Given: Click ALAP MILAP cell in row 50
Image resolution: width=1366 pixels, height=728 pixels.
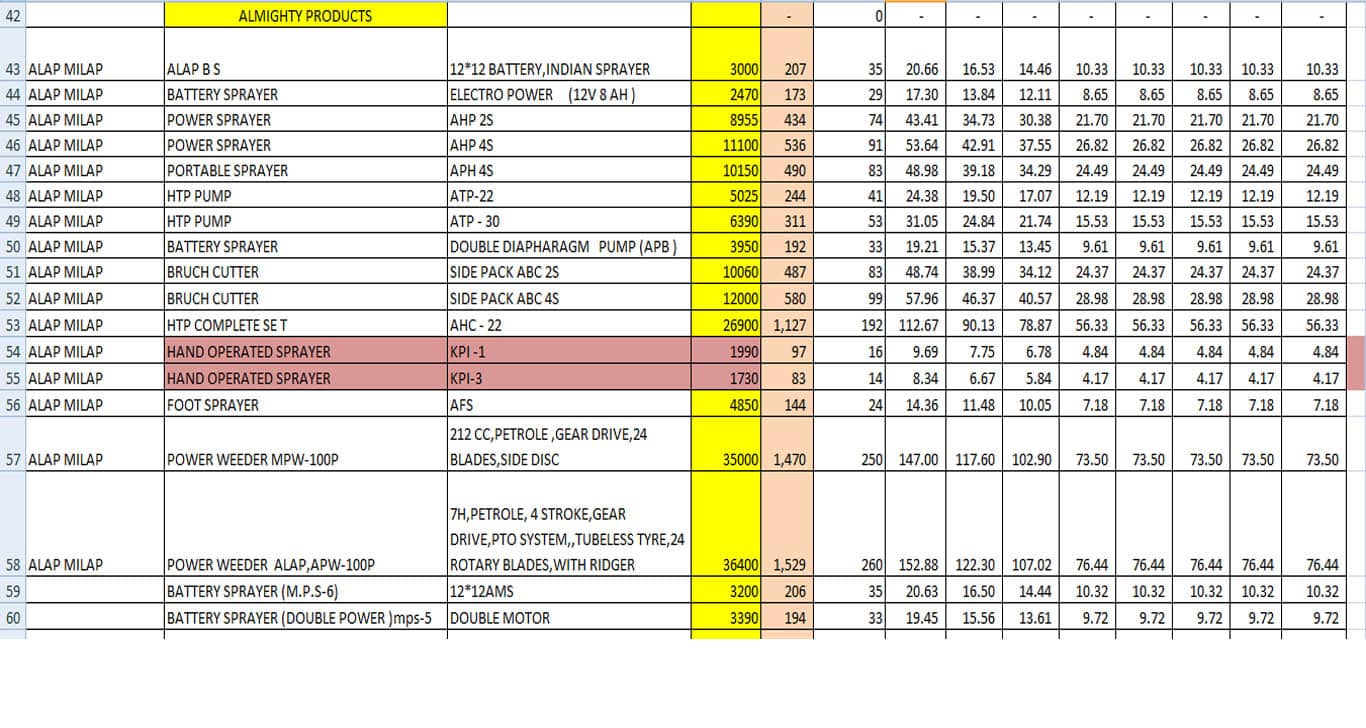Looking at the screenshot, I should tap(95, 246).
